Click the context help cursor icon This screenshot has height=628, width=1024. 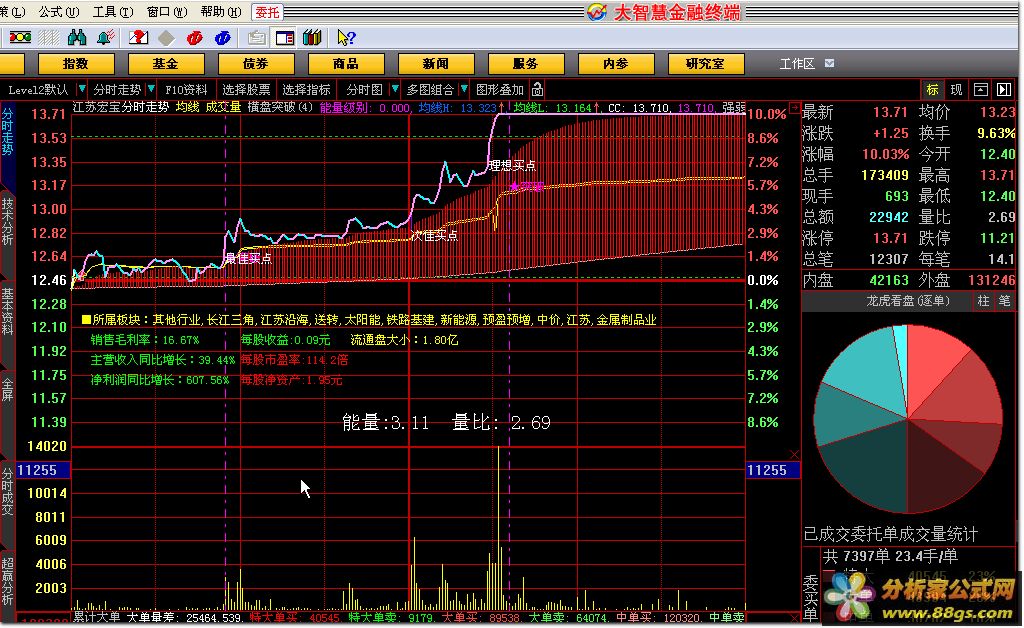(x=345, y=38)
